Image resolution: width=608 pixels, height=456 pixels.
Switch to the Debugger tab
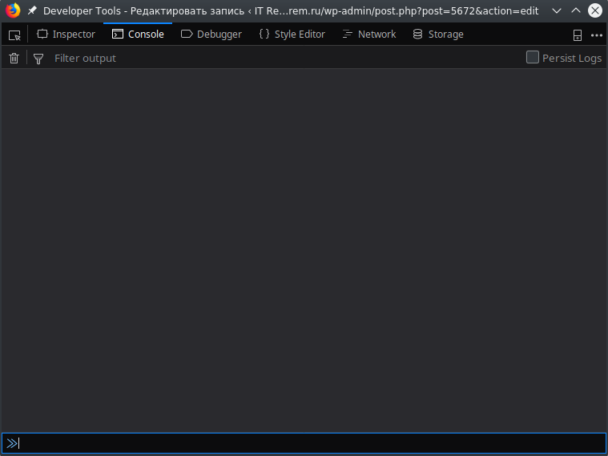pos(211,35)
